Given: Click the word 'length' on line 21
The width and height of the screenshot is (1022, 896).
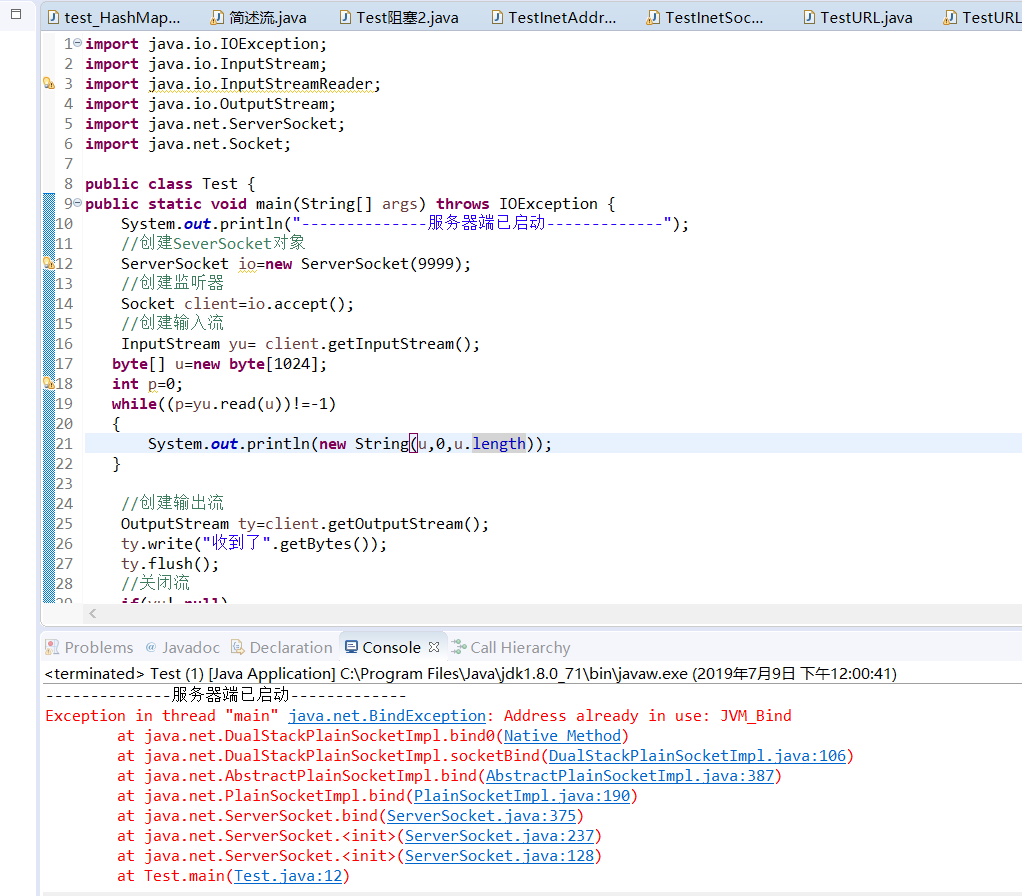Looking at the screenshot, I should coord(499,444).
